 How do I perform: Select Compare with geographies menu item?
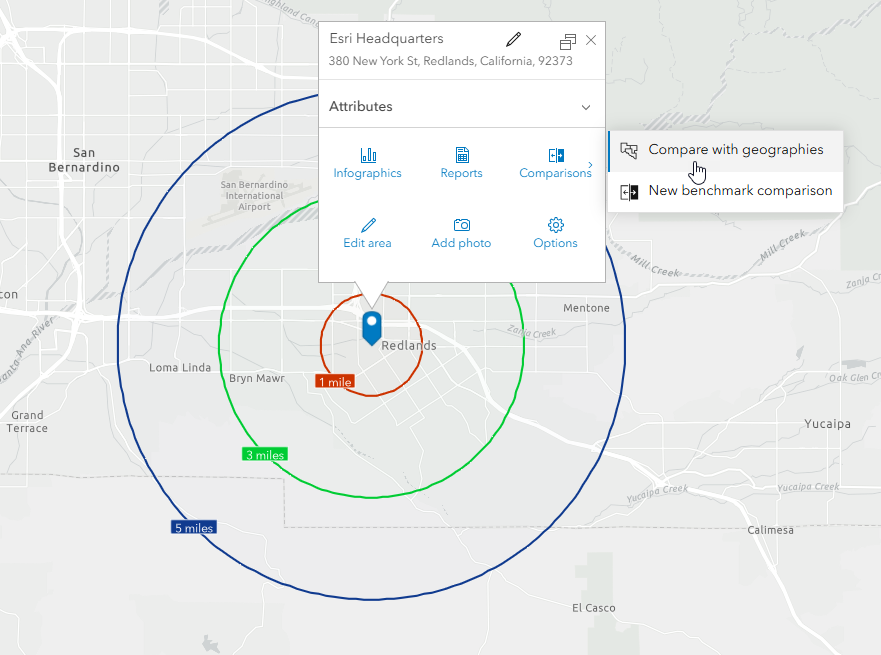point(726,150)
